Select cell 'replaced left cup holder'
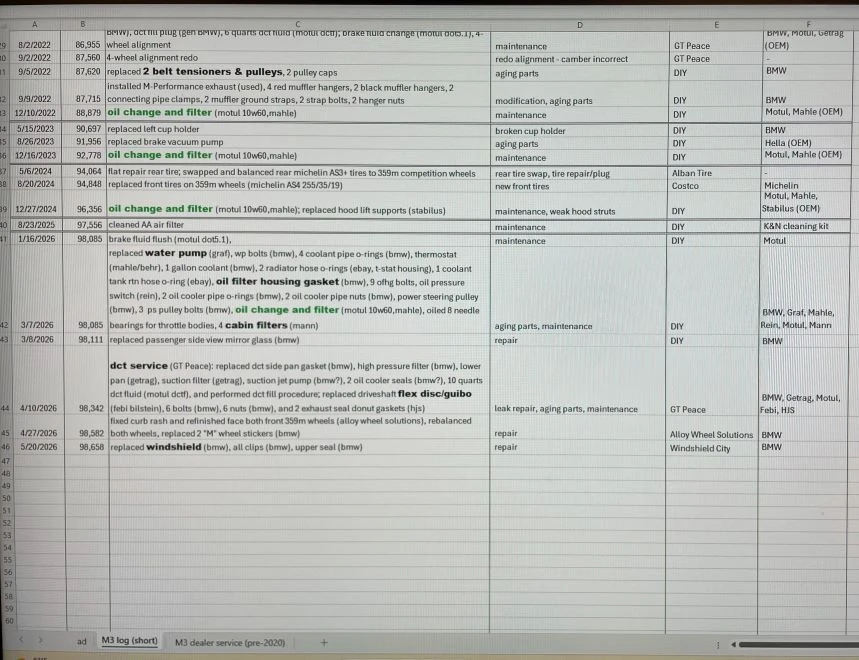Viewport: 859px width, 660px height. pyautogui.click(x=299, y=129)
